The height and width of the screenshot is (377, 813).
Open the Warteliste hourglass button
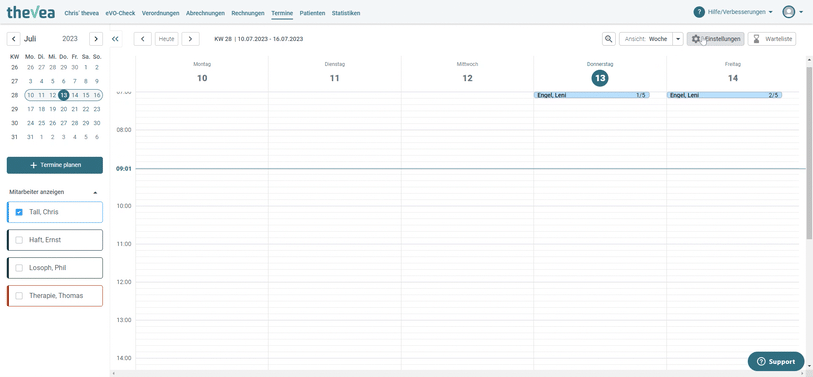pos(772,39)
